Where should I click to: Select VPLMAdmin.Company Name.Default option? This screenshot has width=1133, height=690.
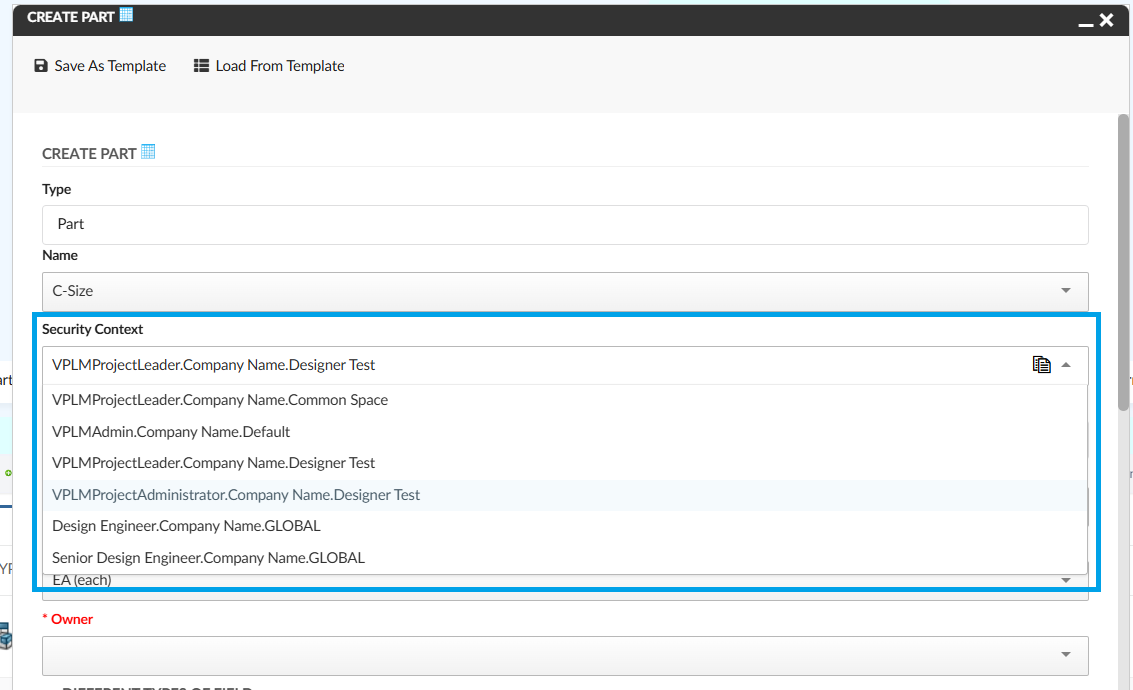pos(565,432)
